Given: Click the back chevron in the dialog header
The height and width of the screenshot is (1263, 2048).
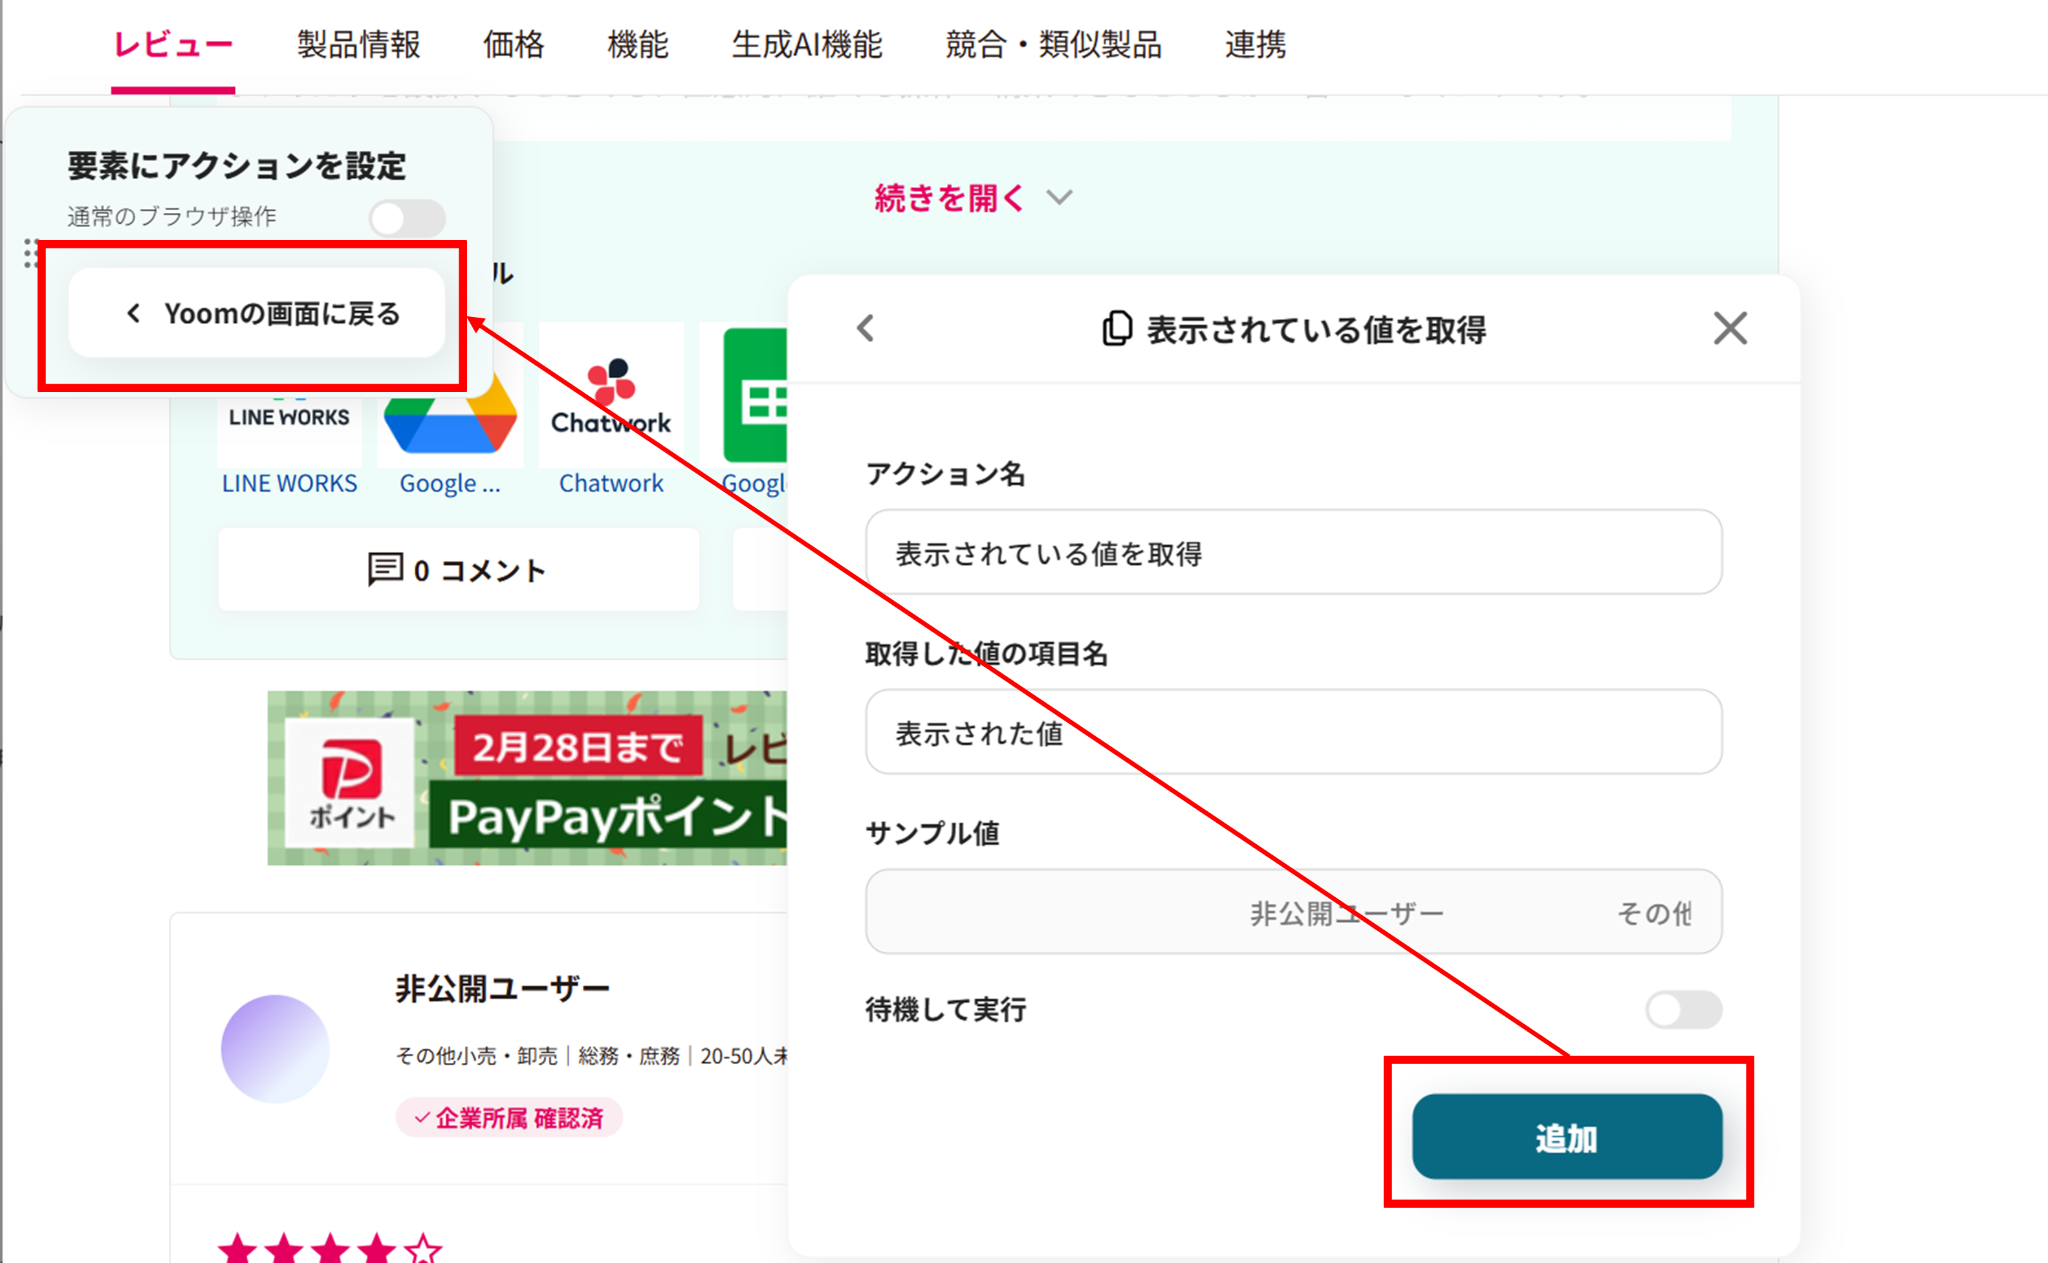Looking at the screenshot, I should click(866, 329).
